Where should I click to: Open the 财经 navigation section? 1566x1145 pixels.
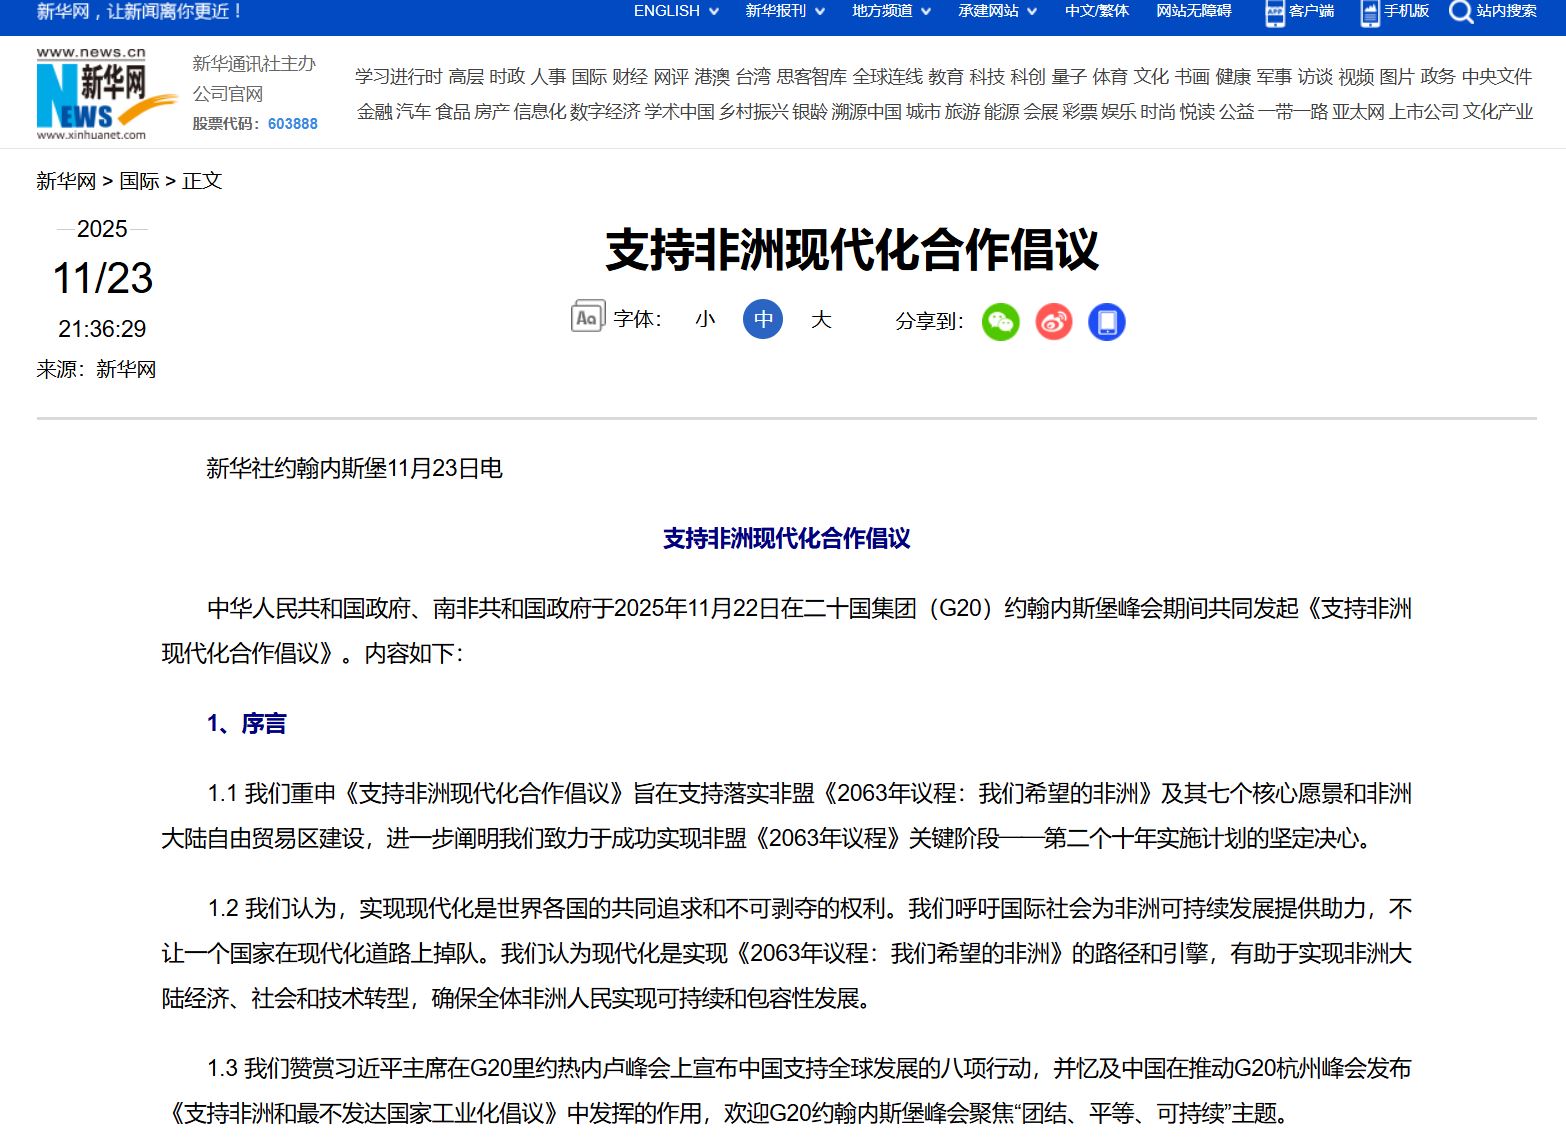(629, 77)
